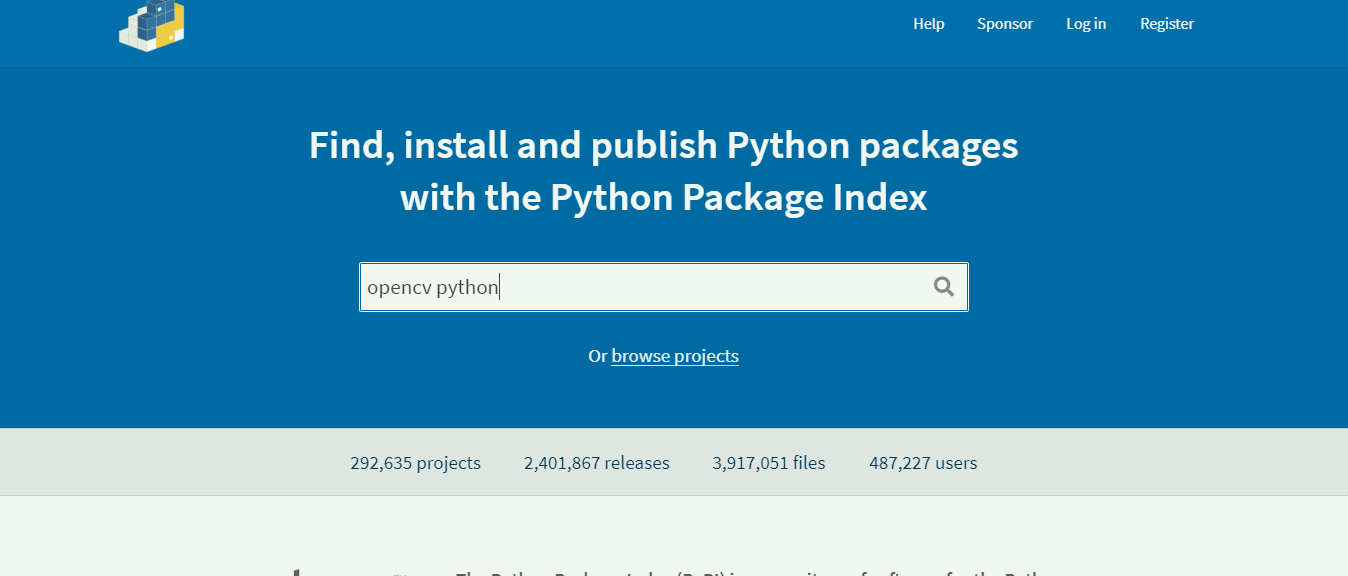This screenshot has height=576, width=1348.
Task: Click the Log in link
Action: coord(1085,24)
